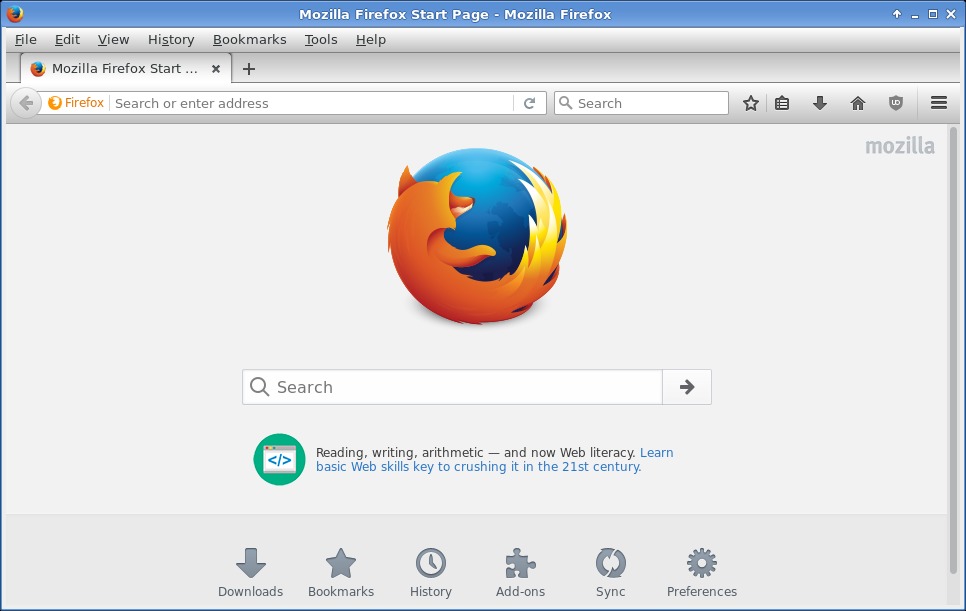Image resolution: width=966 pixels, height=611 pixels.
Task: Open Add-ons puzzle piece launcher
Action: coord(521,573)
